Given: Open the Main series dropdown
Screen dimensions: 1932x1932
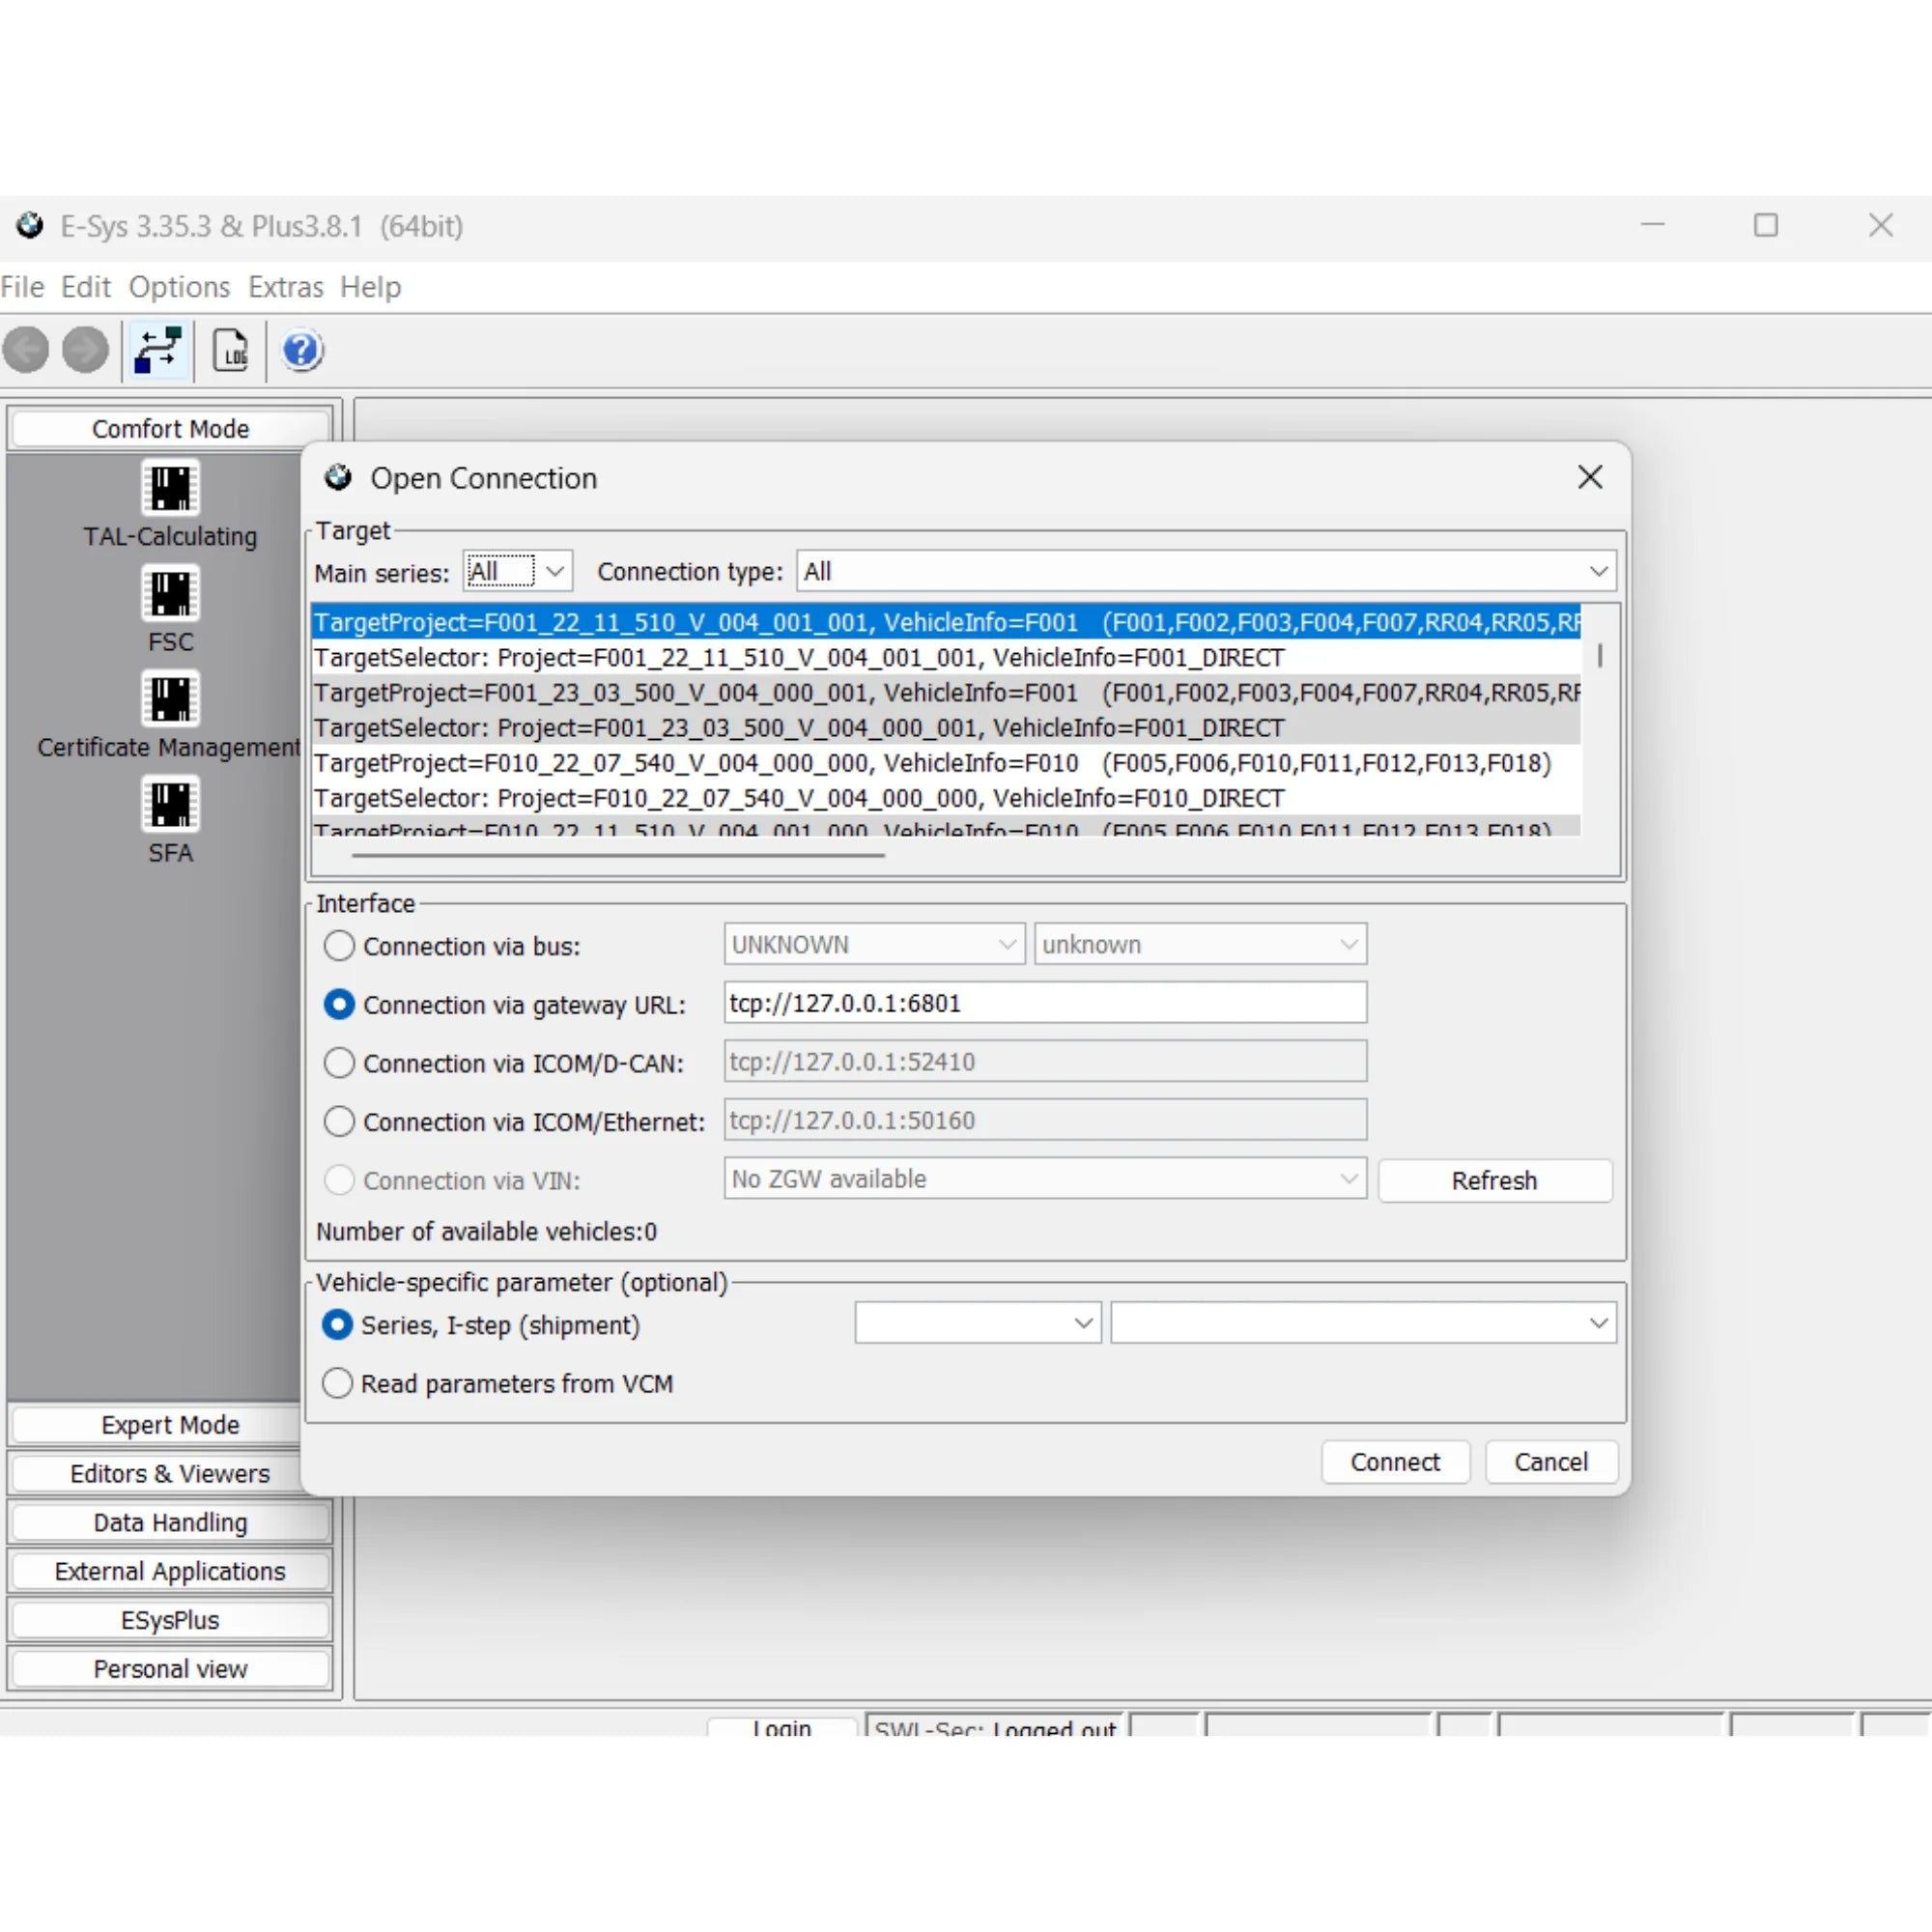Looking at the screenshot, I should [556, 570].
